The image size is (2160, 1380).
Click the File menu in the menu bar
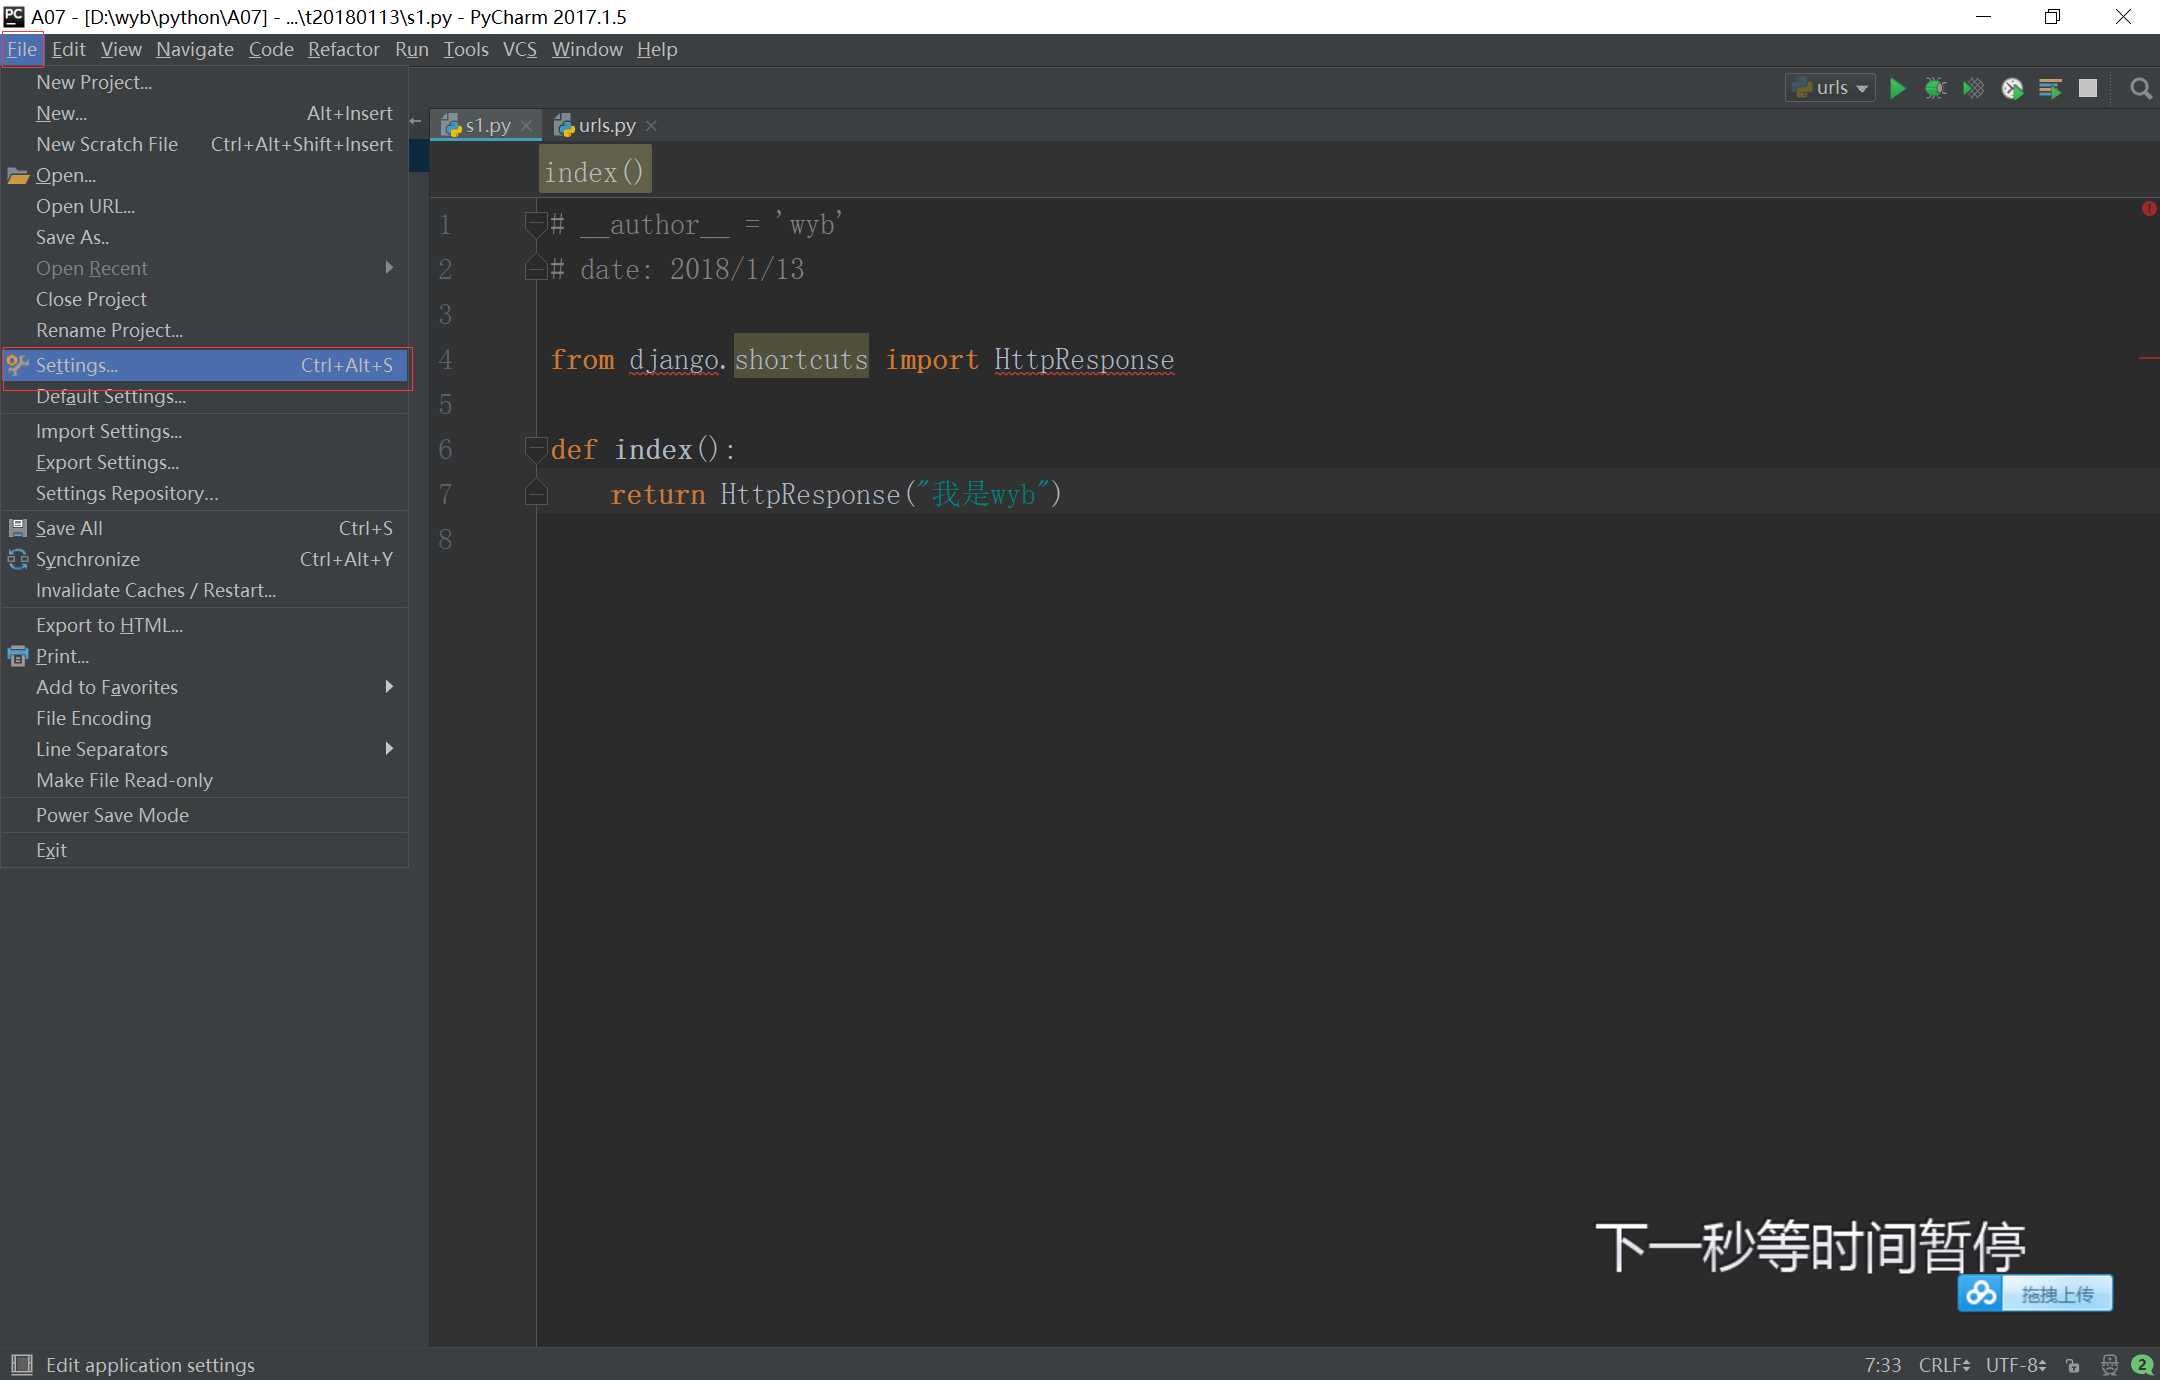(22, 49)
